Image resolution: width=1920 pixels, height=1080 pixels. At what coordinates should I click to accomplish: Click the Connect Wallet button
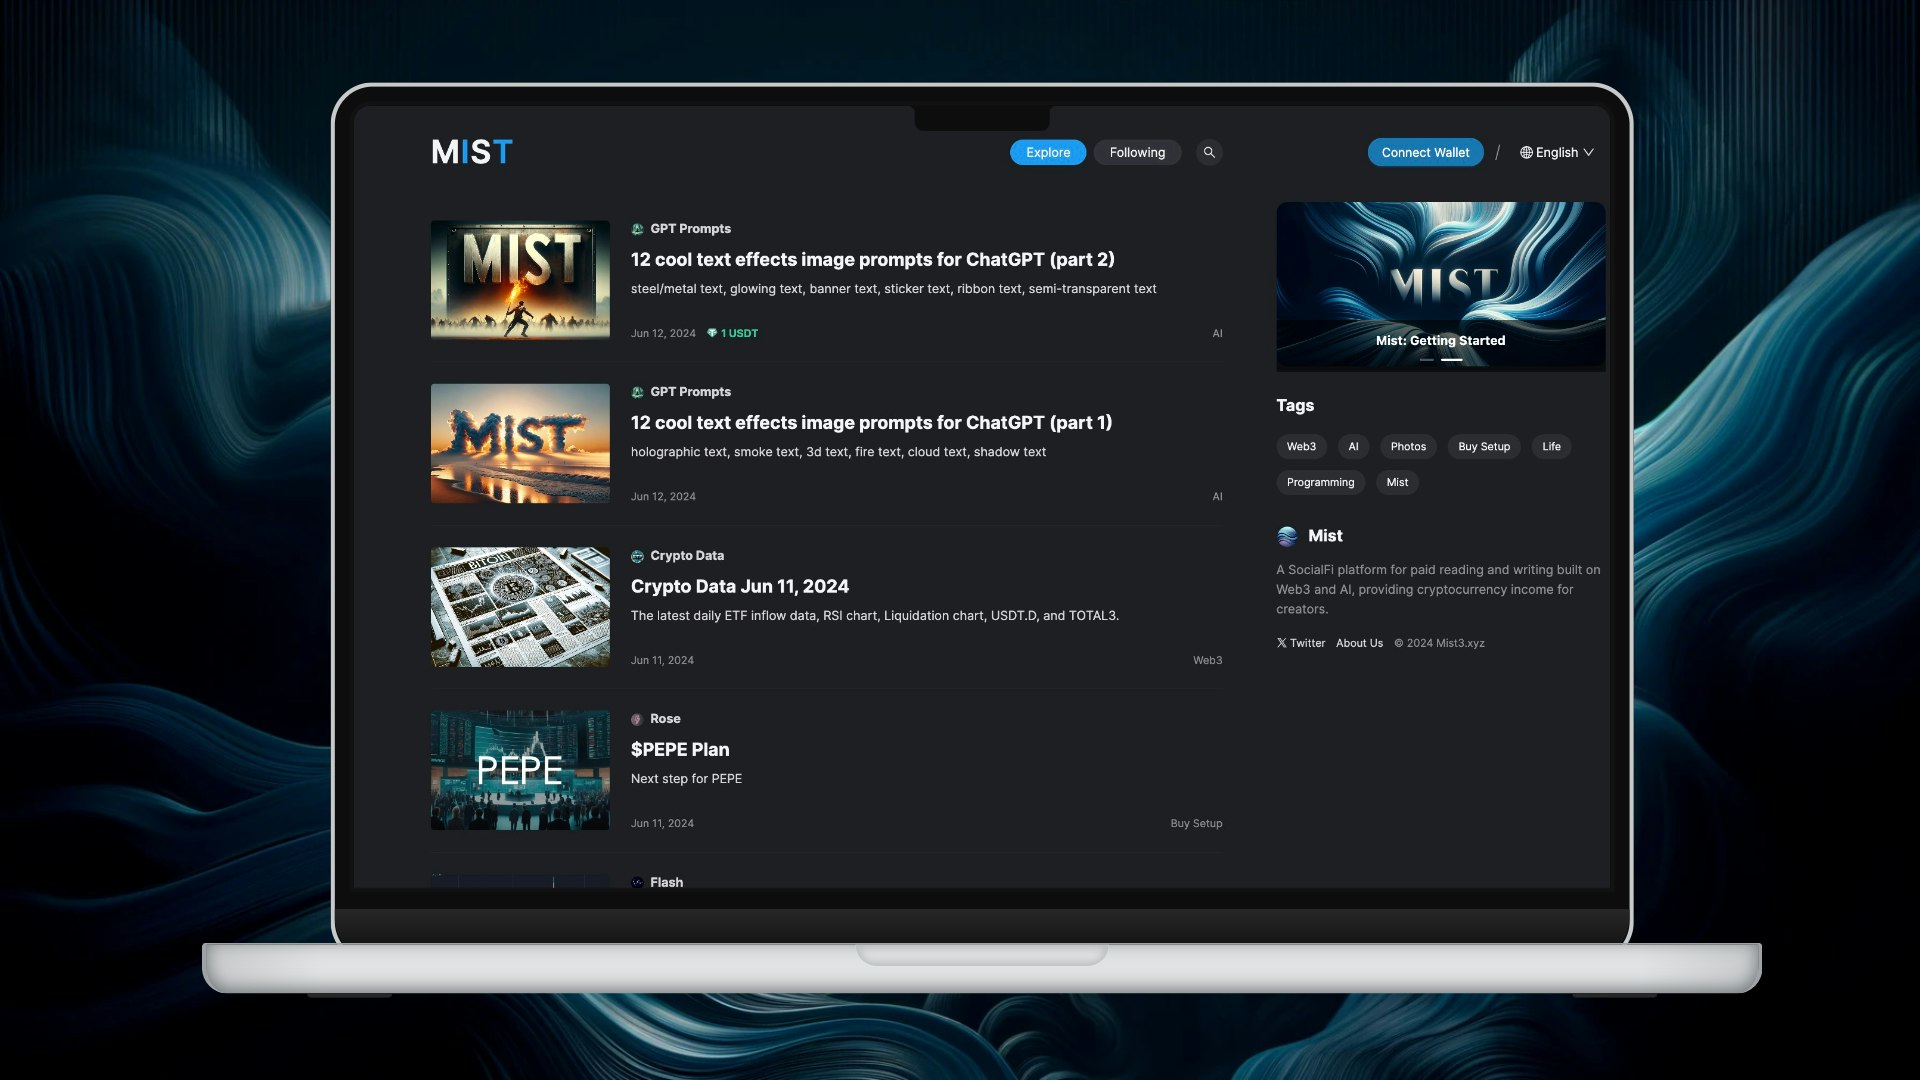coord(1425,152)
